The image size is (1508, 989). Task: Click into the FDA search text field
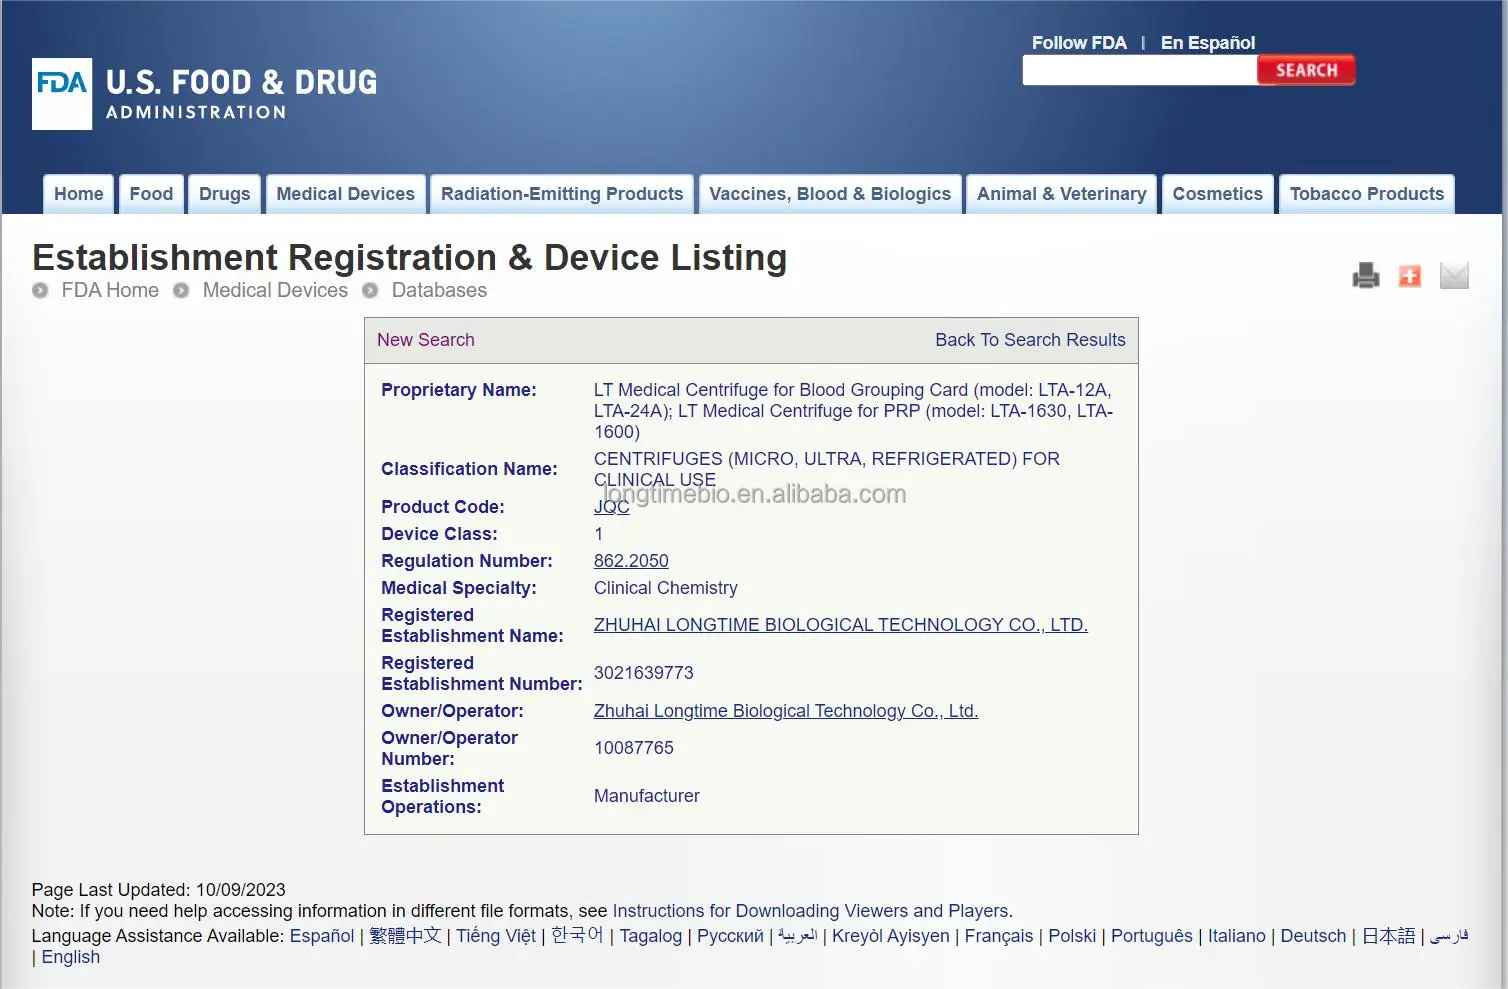coord(1138,70)
